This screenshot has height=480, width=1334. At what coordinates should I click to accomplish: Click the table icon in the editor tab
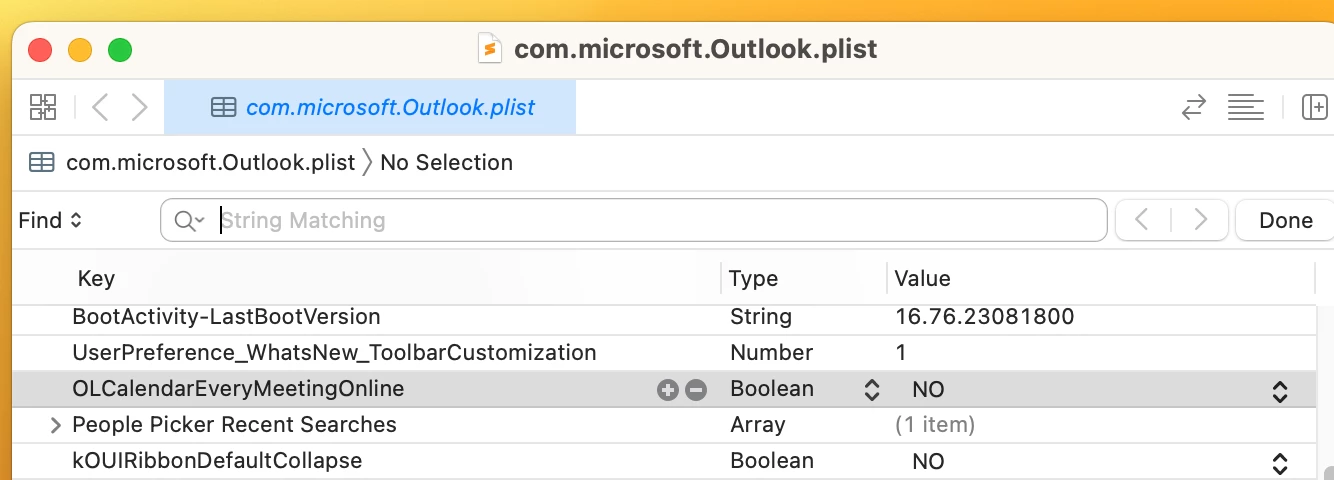coord(224,107)
